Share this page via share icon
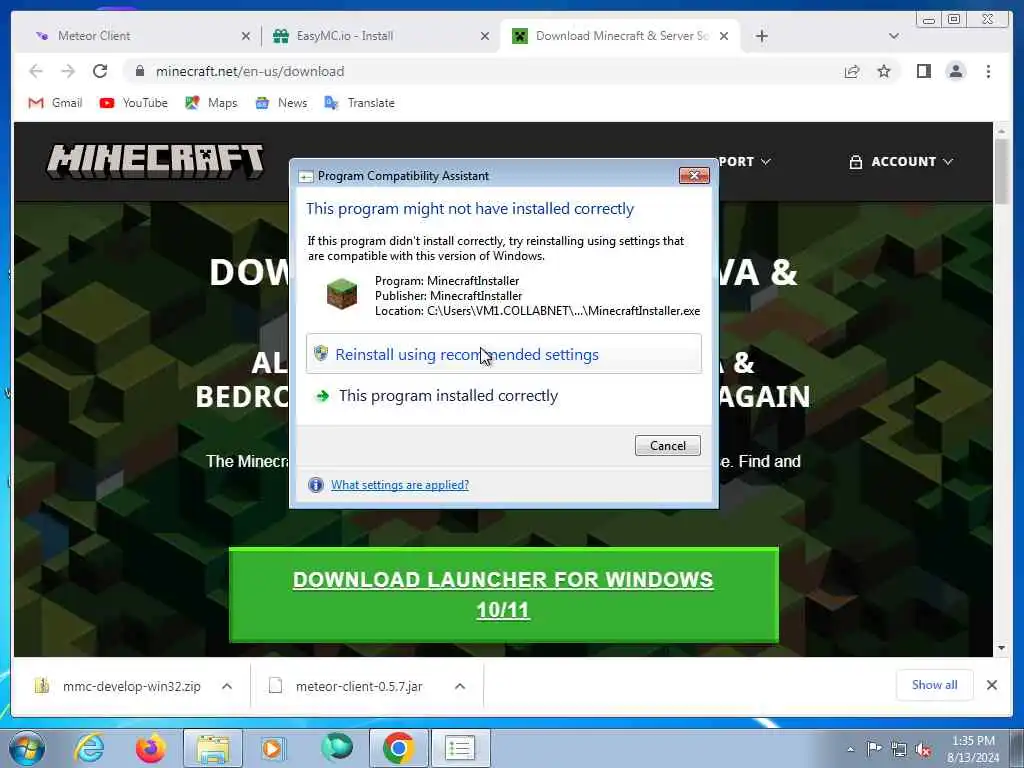This screenshot has height=768, width=1024. pos(852,71)
